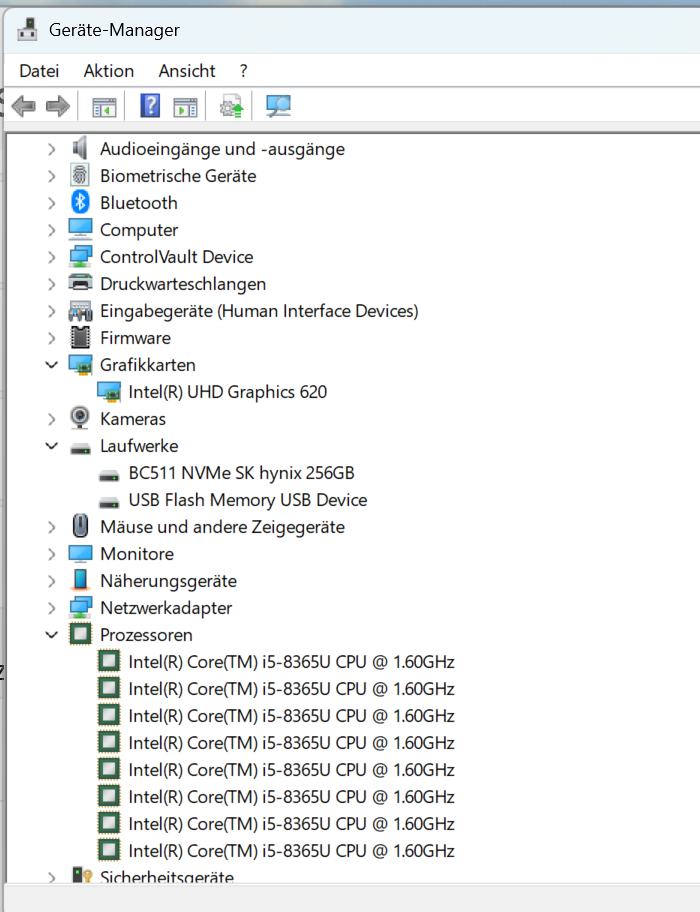The image size is (700, 912).
Task: Click the Näherungsgeräte phone icon
Action: [80, 580]
